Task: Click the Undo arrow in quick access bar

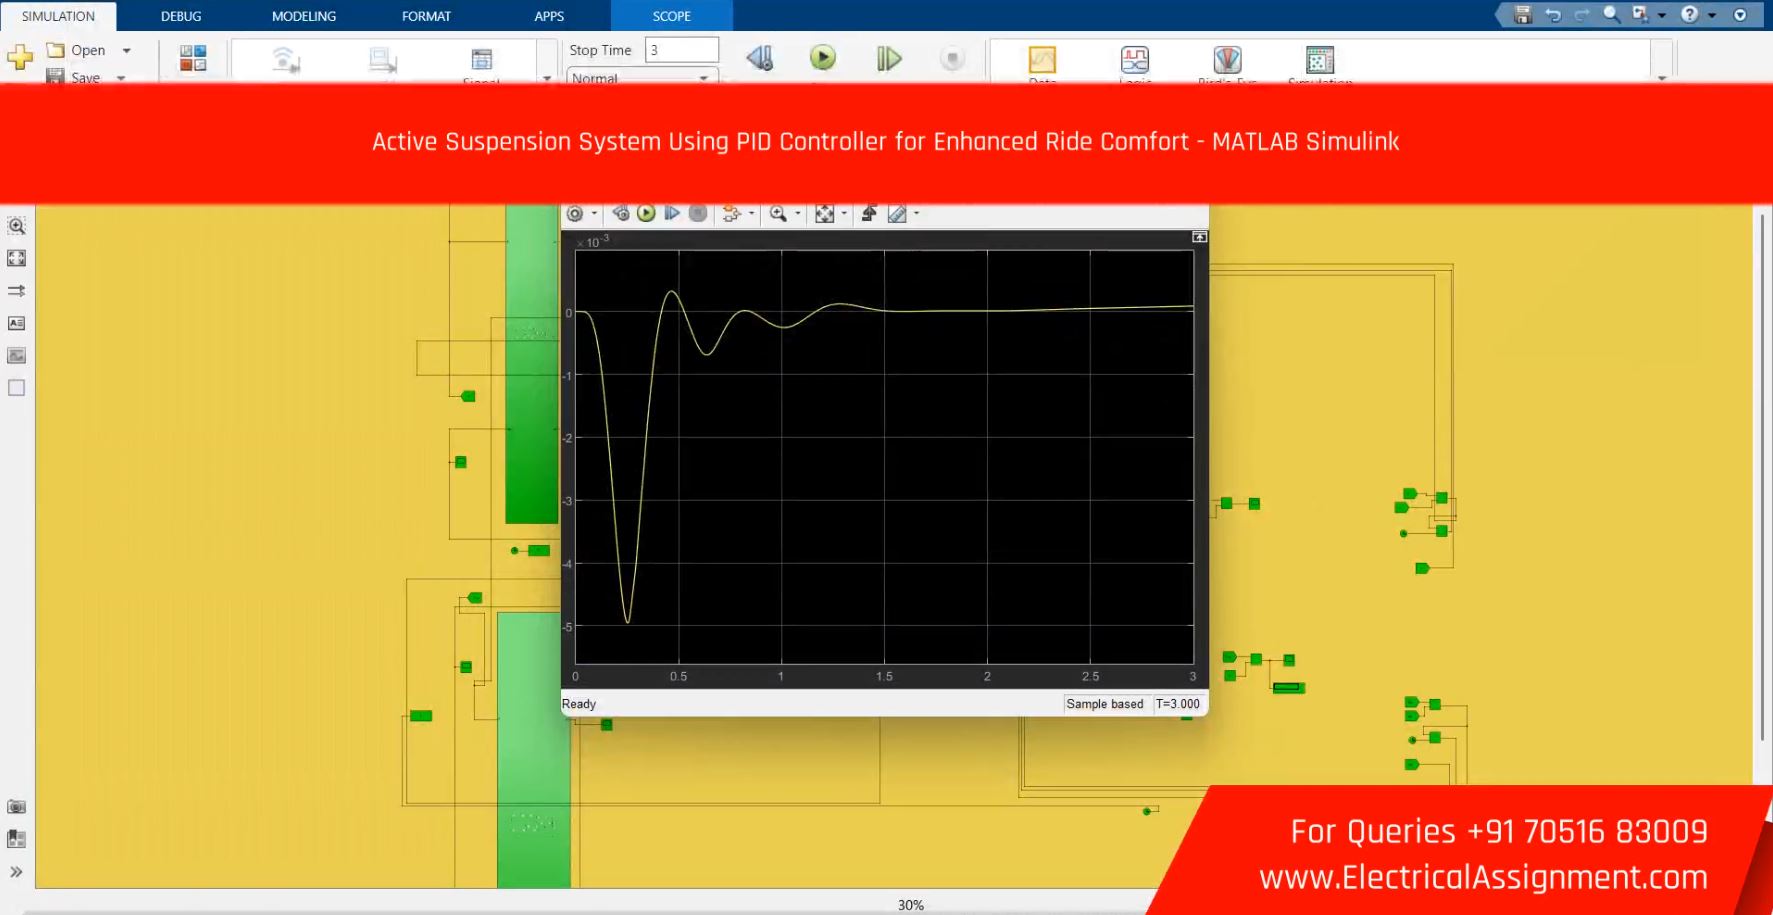Action: 1553,15
